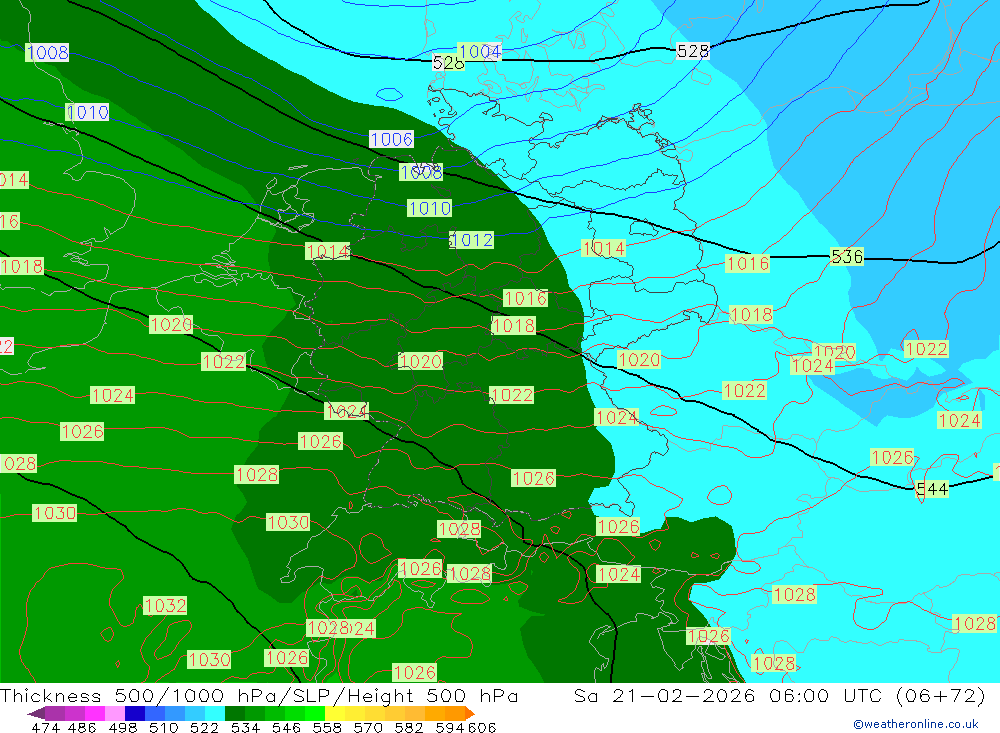The height and width of the screenshot is (733, 1000).
Task: Click the legend value 510
Action: tap(163, 727)
